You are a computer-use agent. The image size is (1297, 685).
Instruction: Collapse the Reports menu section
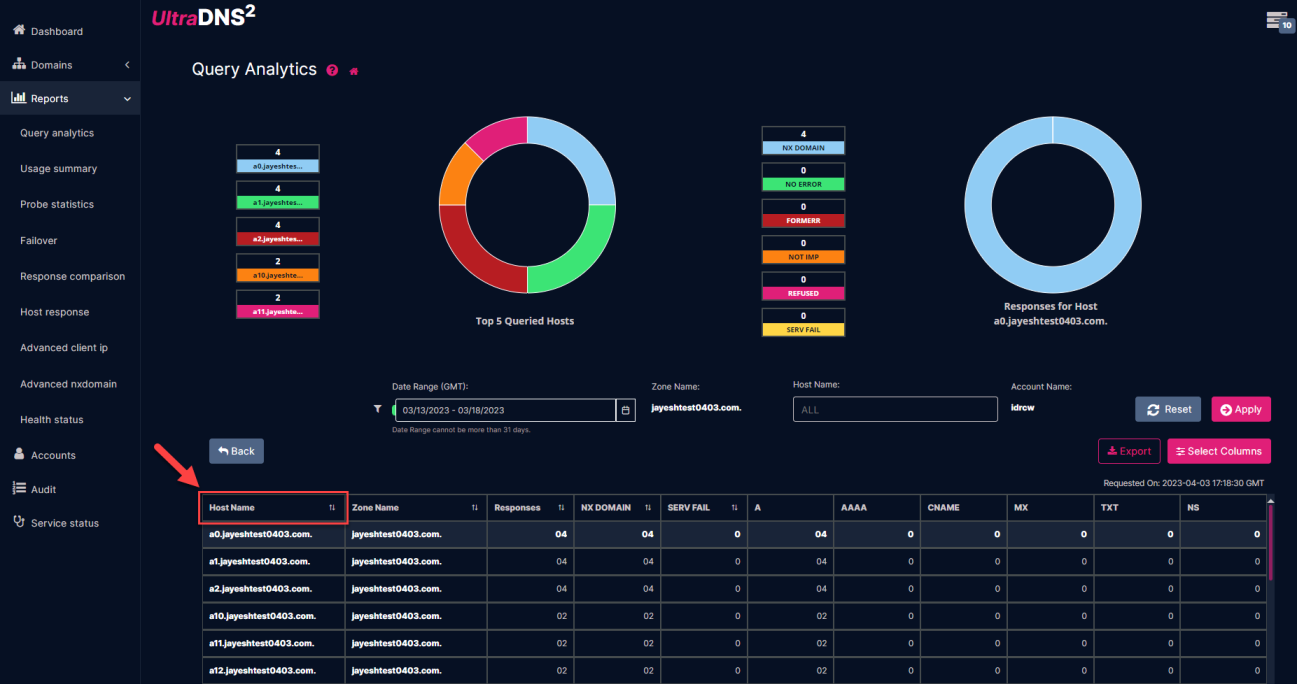127,99
